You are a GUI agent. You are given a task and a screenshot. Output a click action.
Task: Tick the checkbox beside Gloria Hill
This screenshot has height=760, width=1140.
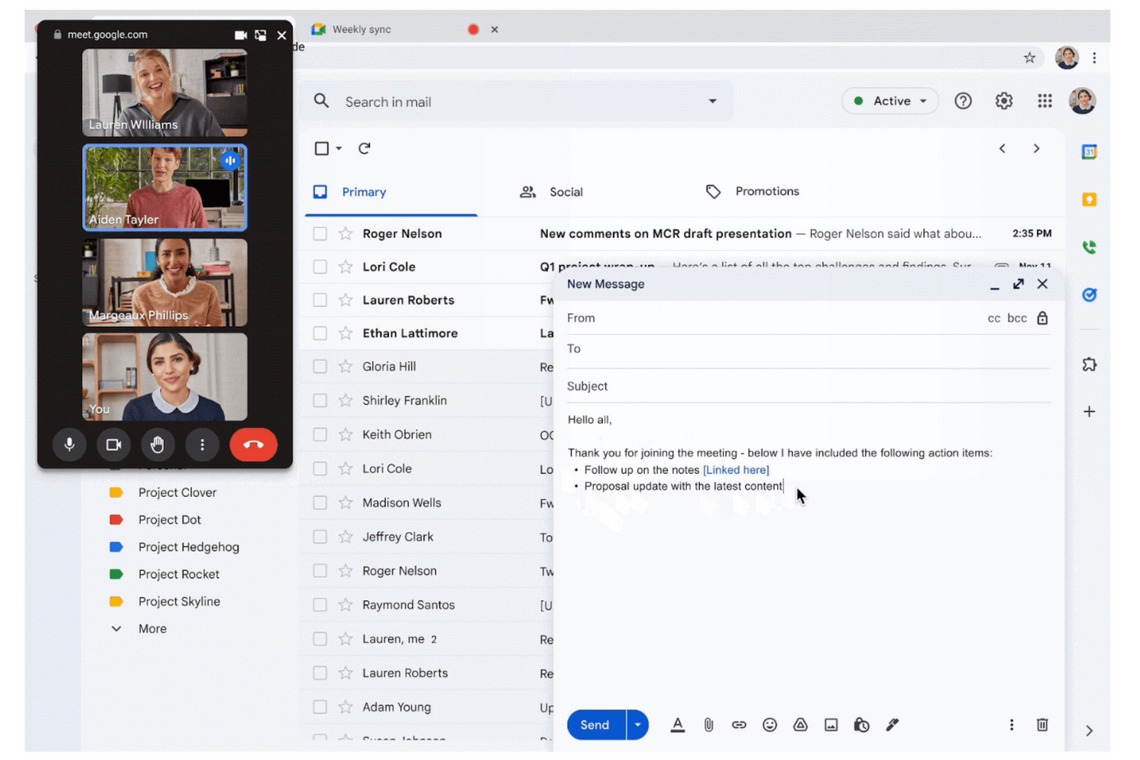point(320,367)
